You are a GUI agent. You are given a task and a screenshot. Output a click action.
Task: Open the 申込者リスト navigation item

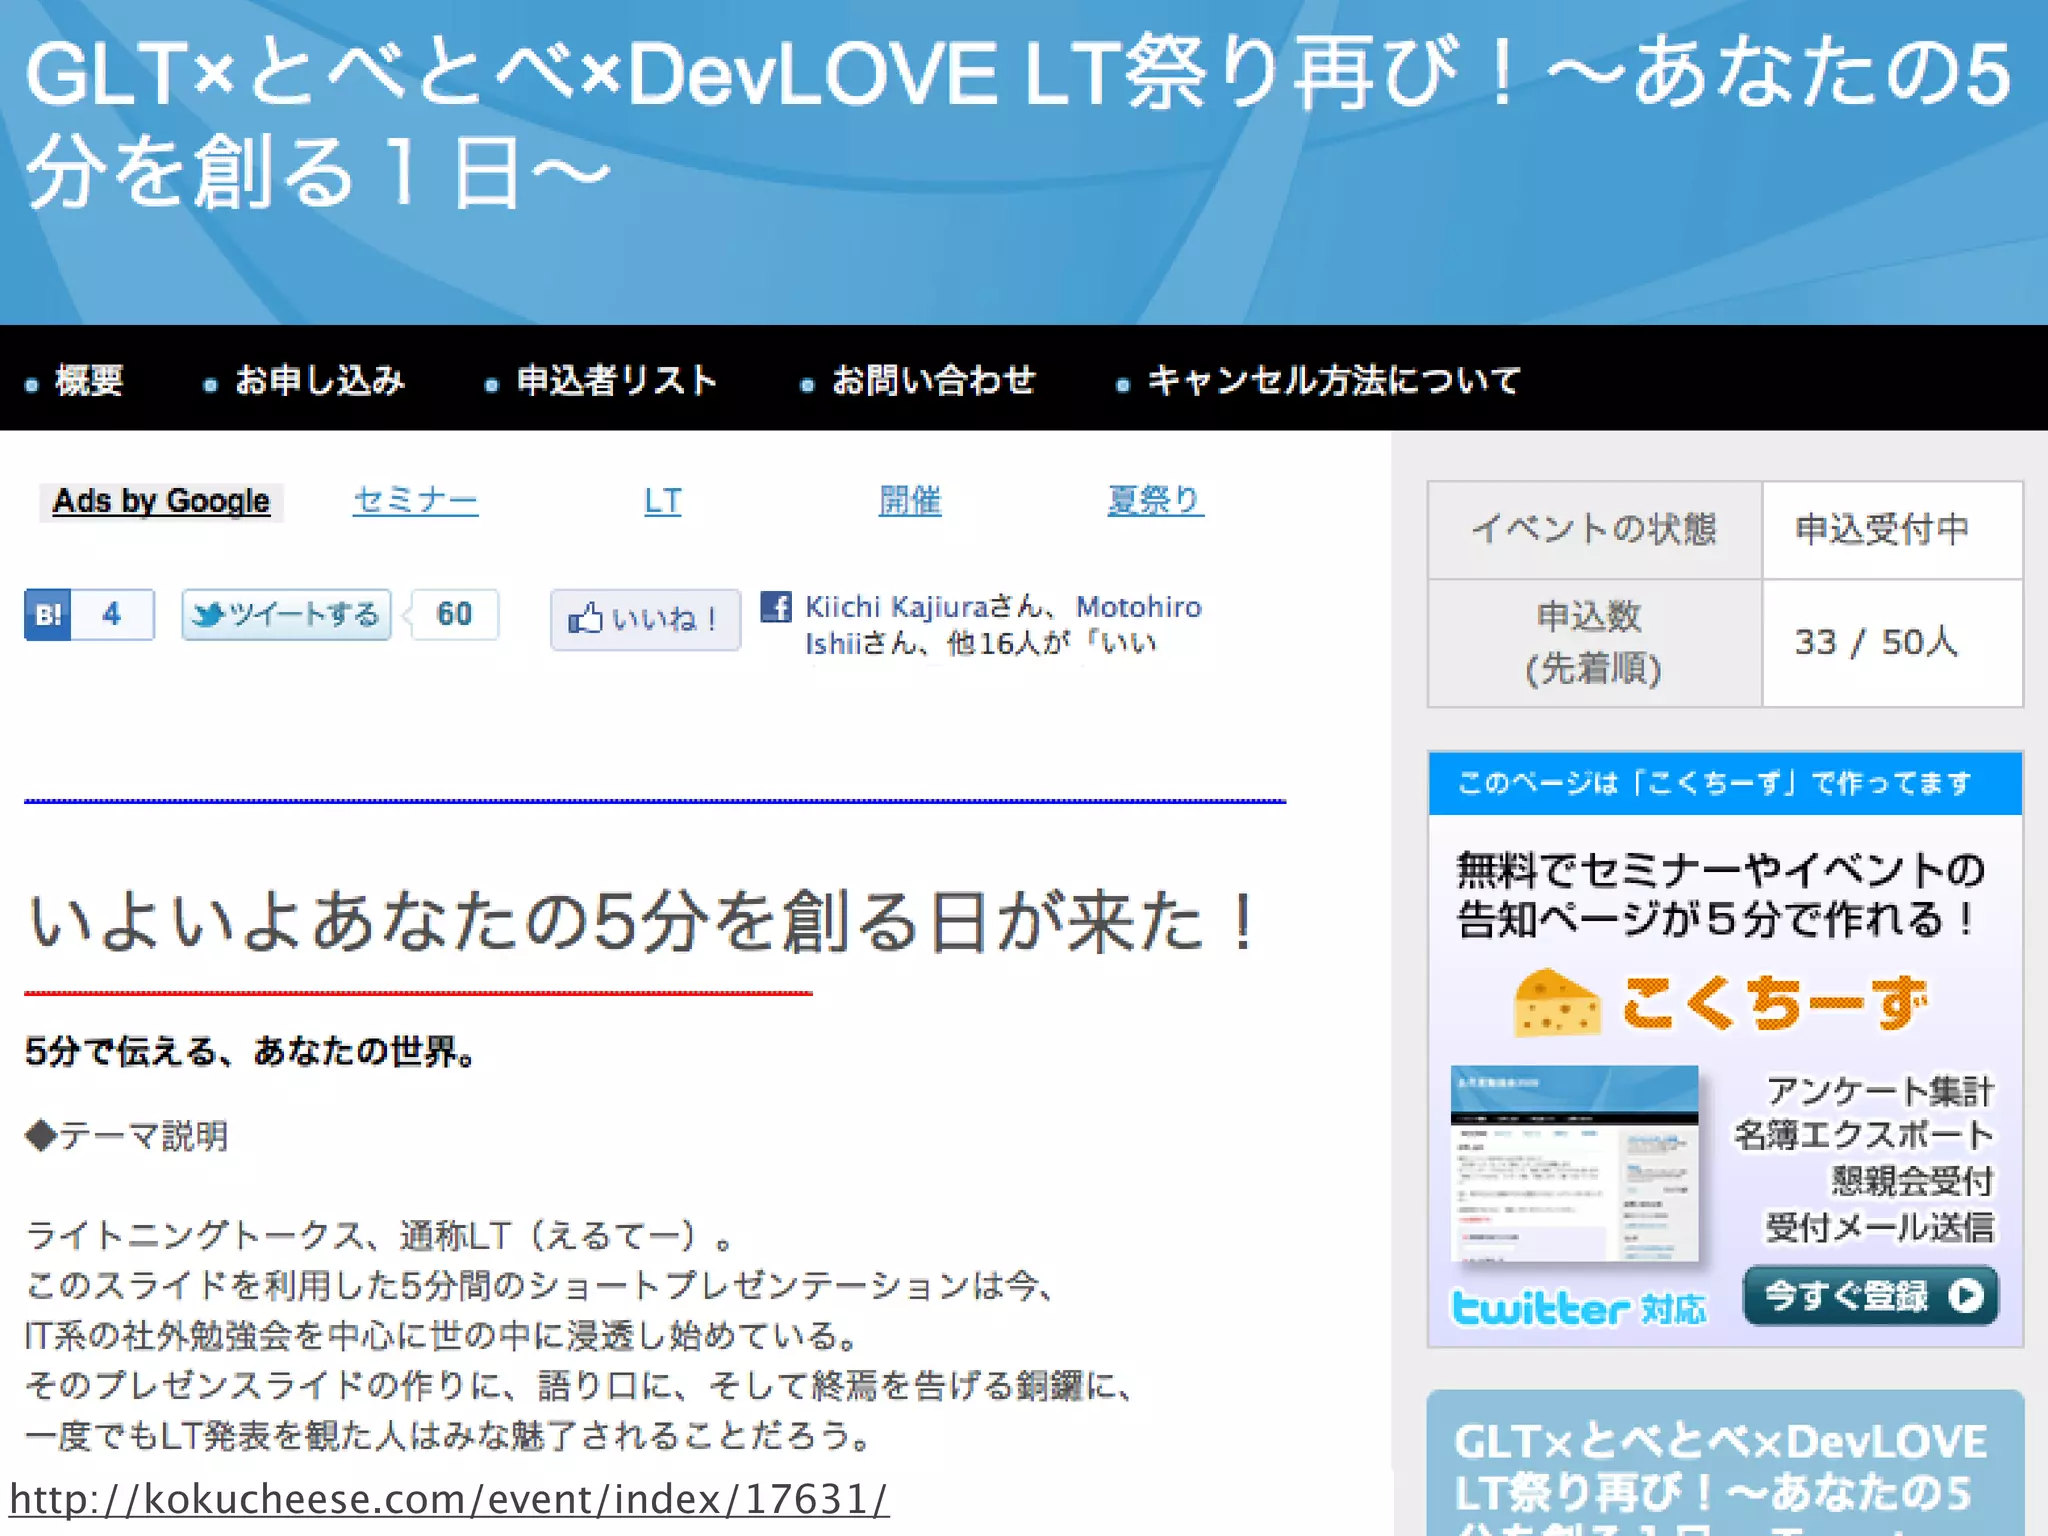(616, 380)
